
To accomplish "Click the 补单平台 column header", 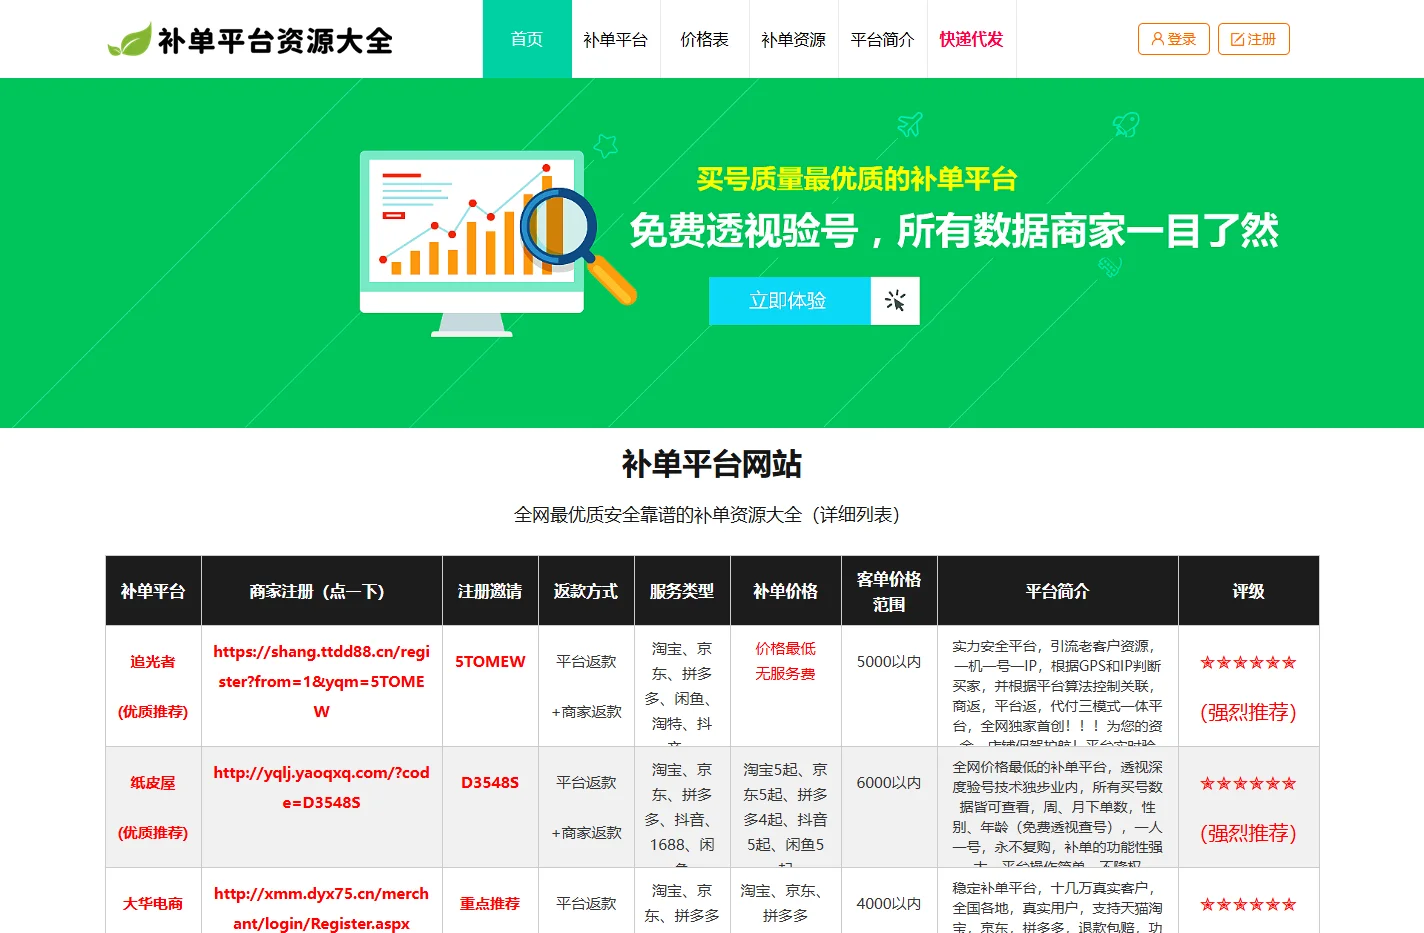I will (153, 591).
